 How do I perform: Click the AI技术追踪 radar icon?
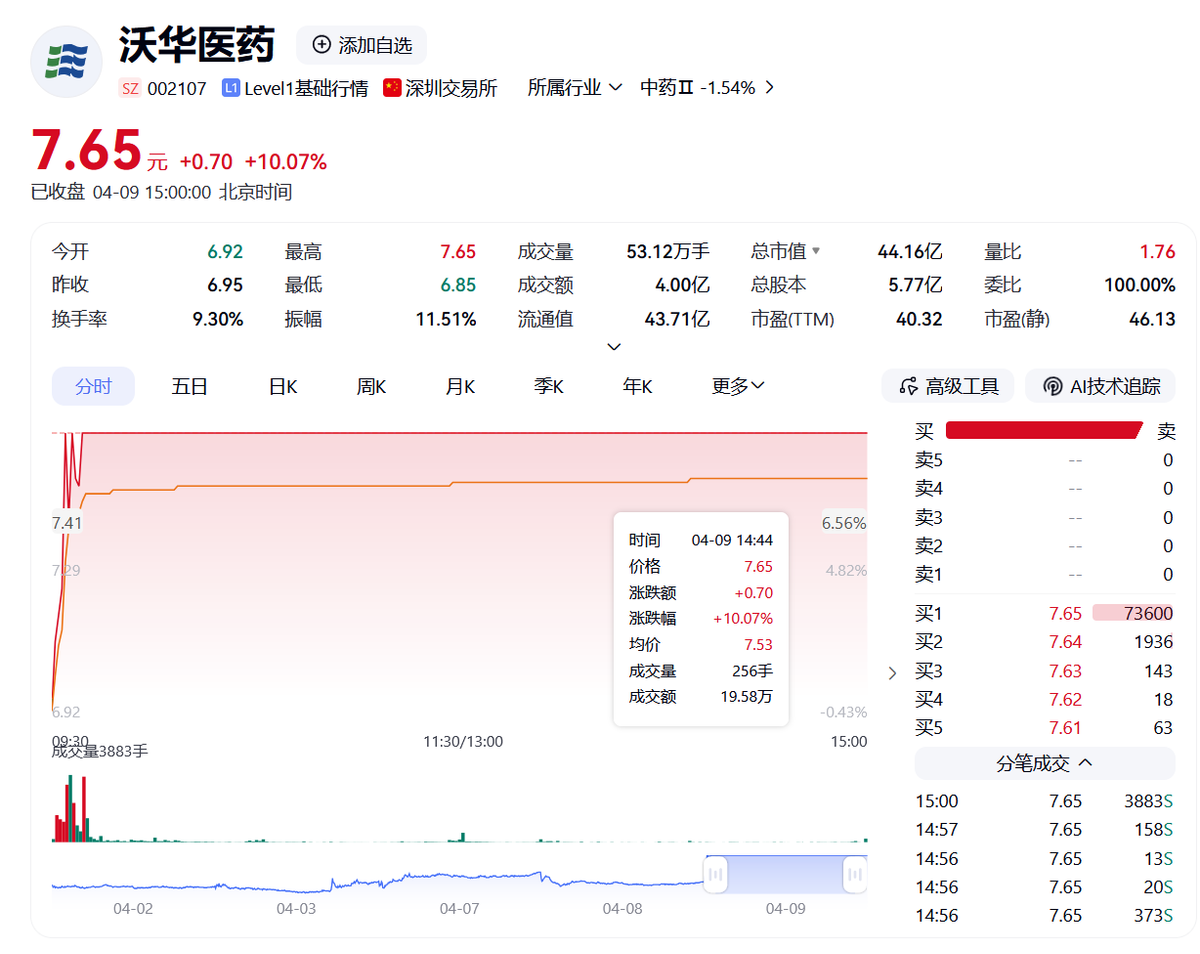(x=1052, y=386)
